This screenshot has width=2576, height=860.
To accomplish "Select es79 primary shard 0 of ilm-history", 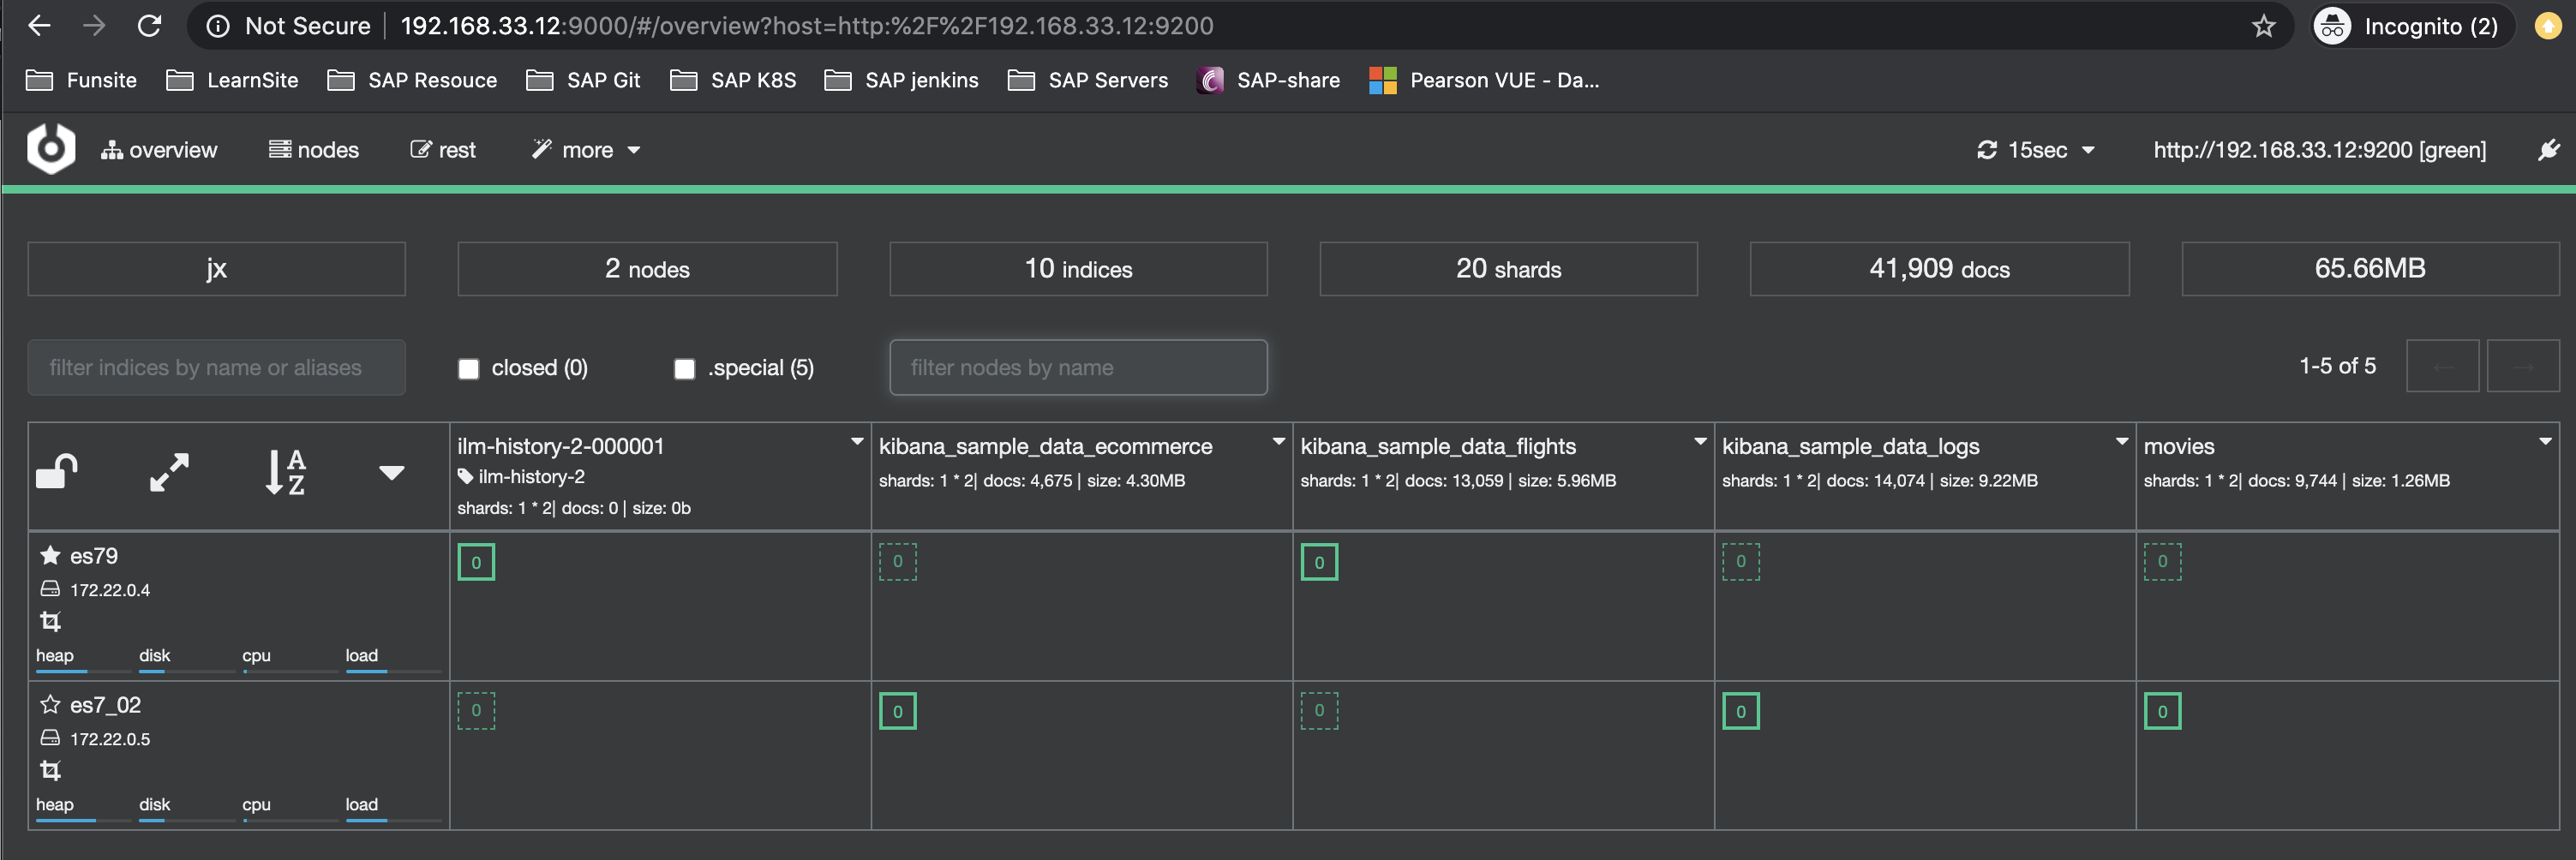I will (x=476, y=562).
